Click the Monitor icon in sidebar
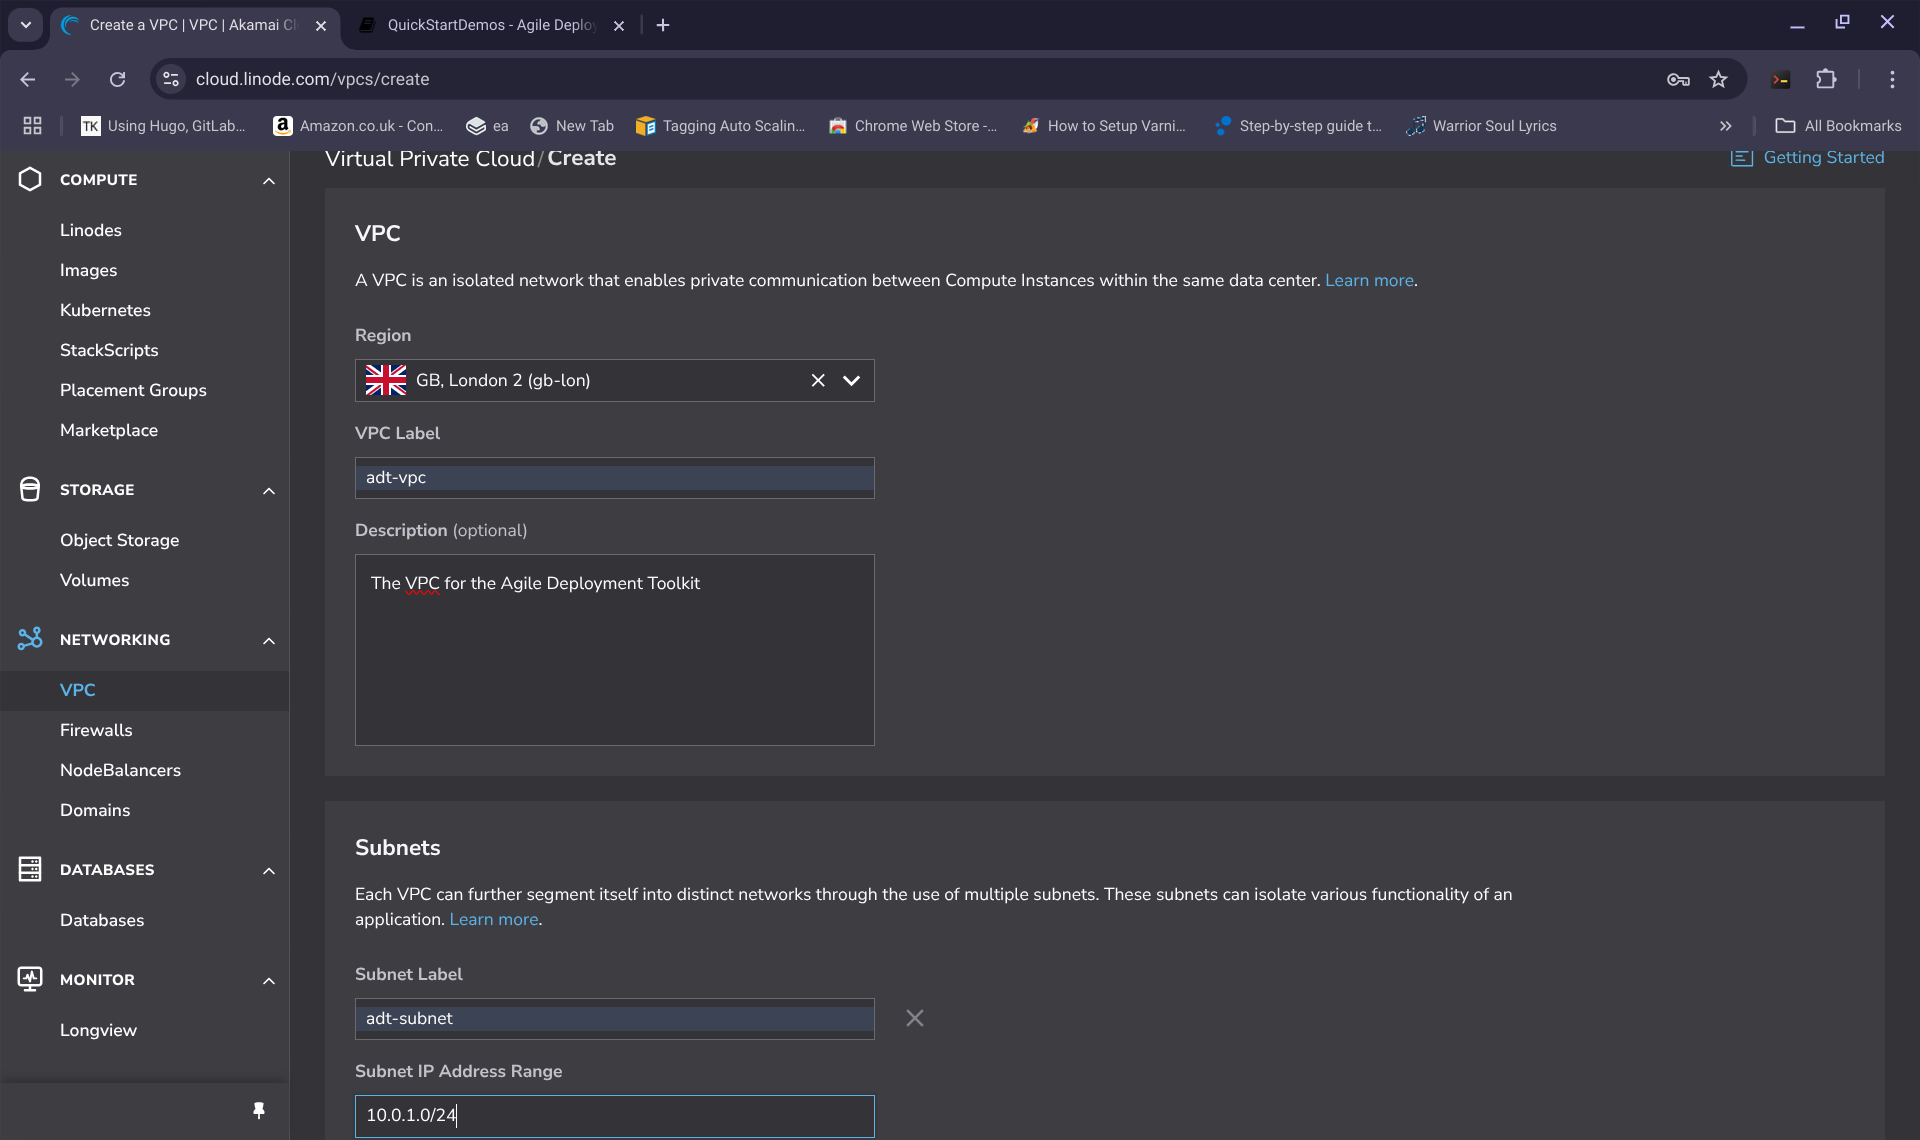 [x=30, y=979]
